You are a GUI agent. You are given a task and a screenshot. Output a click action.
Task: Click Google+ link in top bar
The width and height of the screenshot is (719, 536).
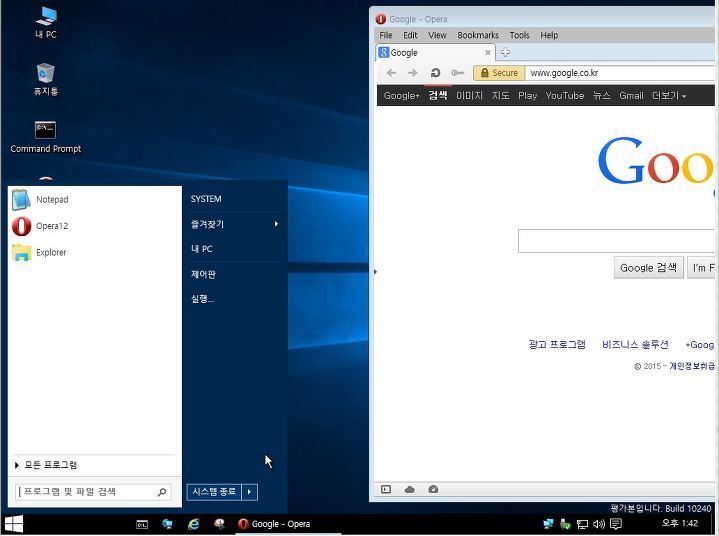tap(401, 96)
